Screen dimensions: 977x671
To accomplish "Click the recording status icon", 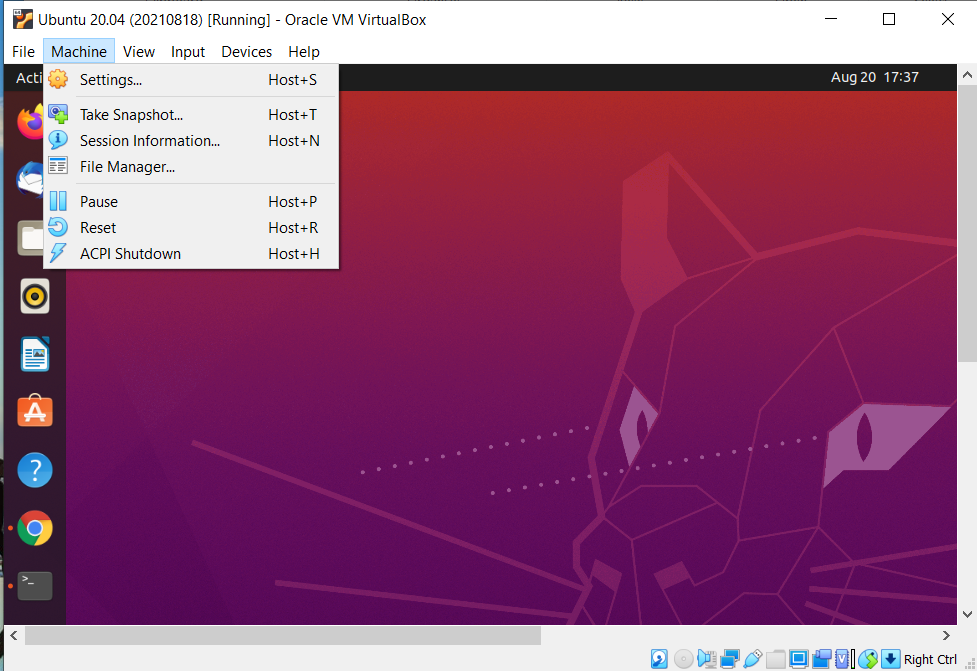I will click(822, 659).
